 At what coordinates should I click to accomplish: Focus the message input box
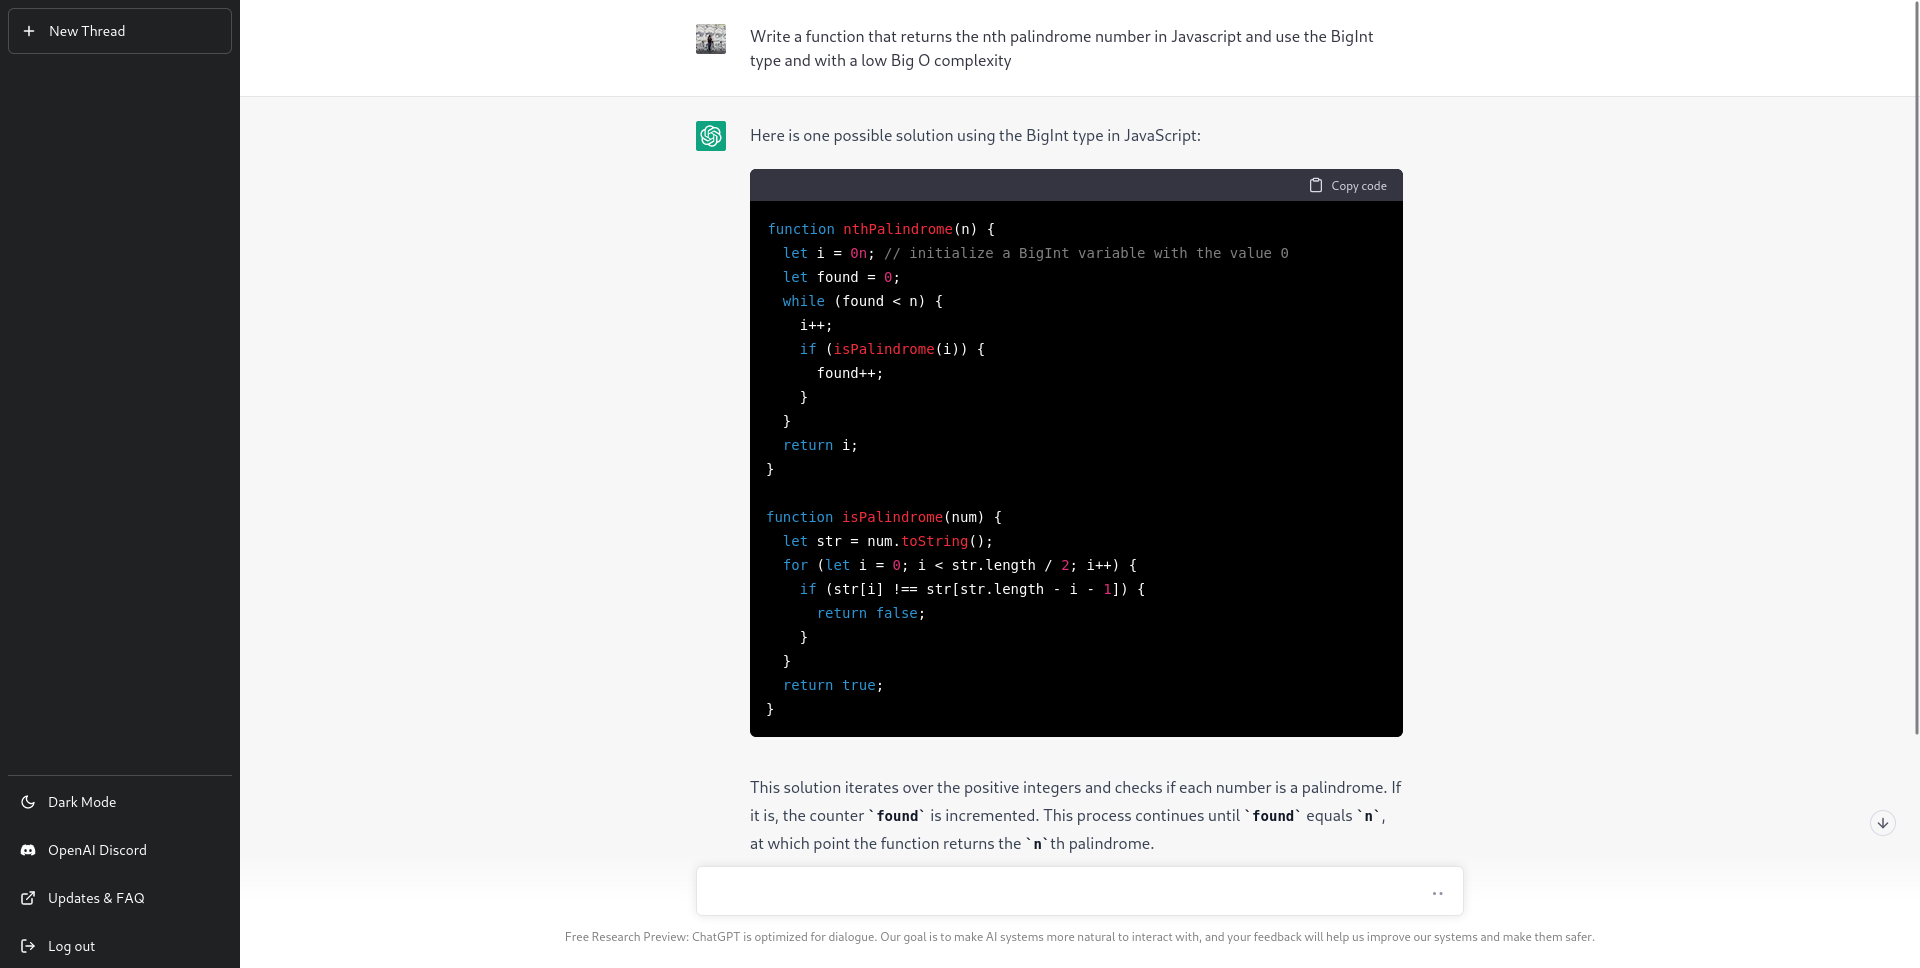(1060, 891)
